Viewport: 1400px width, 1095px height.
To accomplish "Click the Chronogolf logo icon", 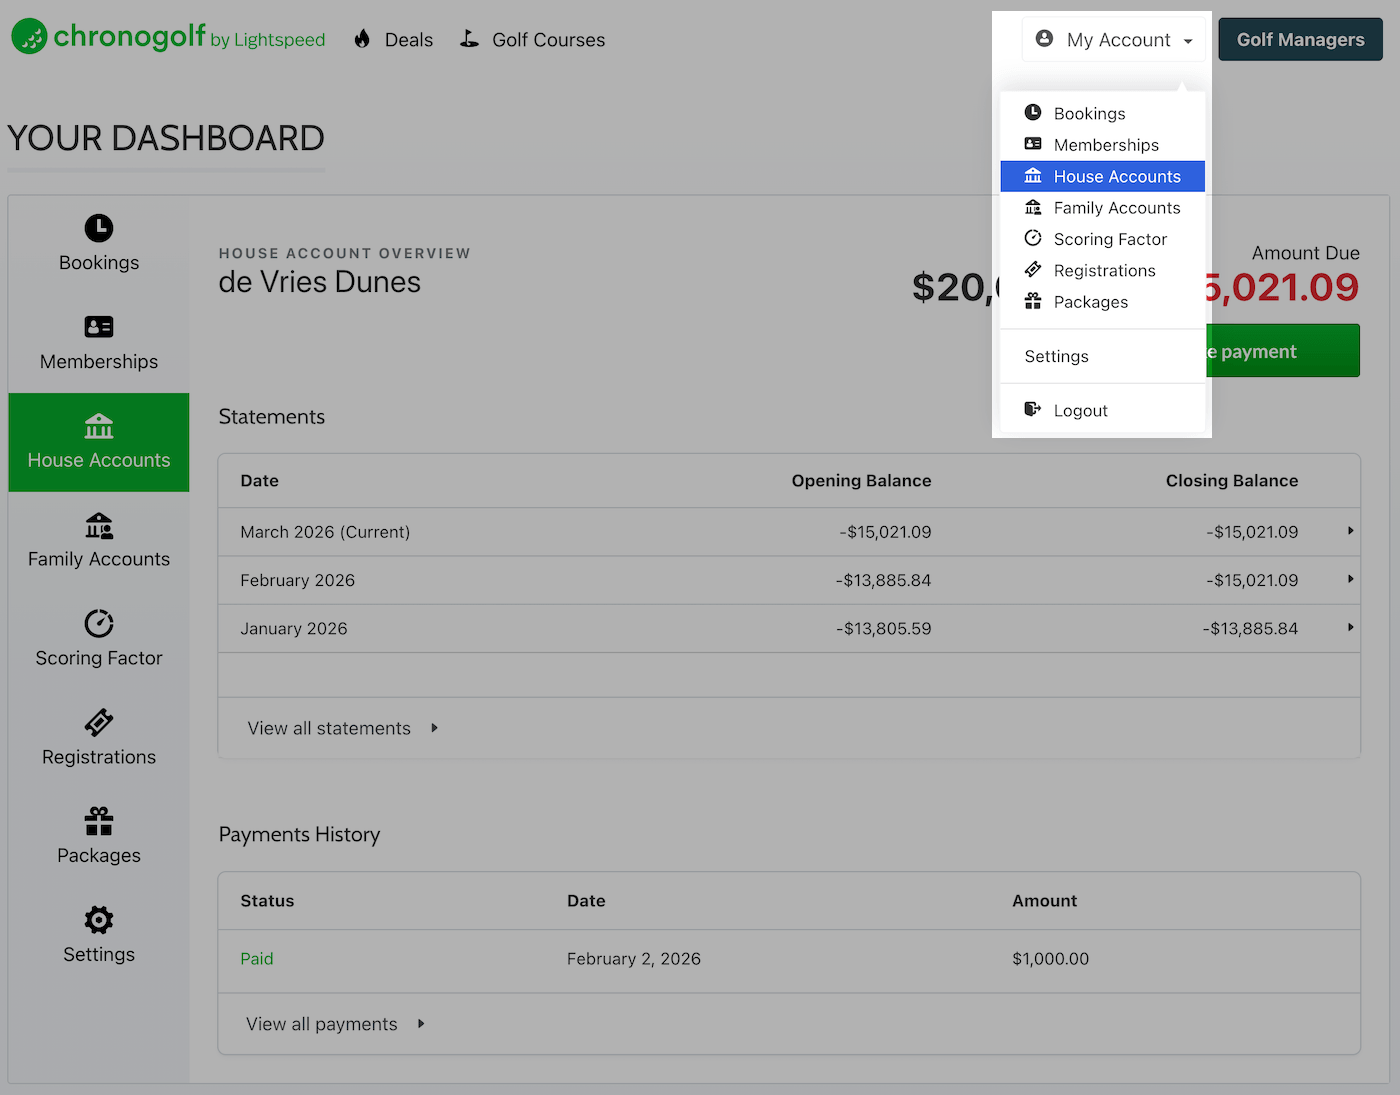I will (x=29, y=37).
